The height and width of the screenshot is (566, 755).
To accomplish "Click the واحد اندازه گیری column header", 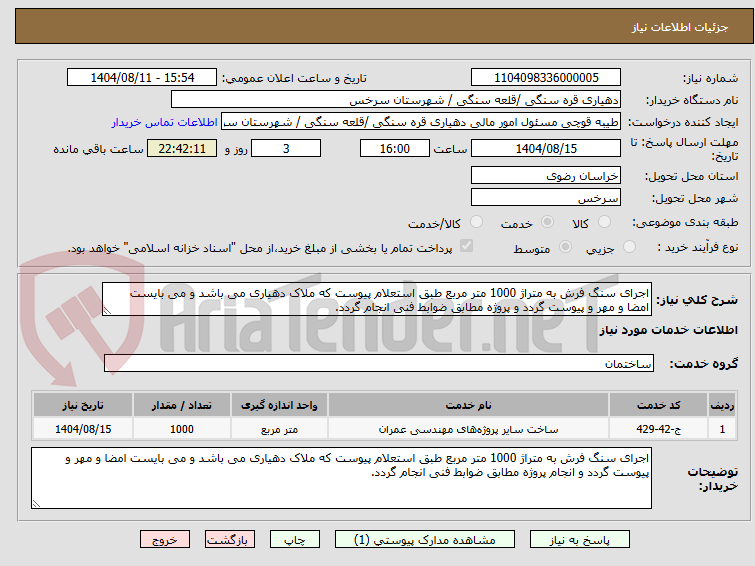I will [x=279, y=405].
